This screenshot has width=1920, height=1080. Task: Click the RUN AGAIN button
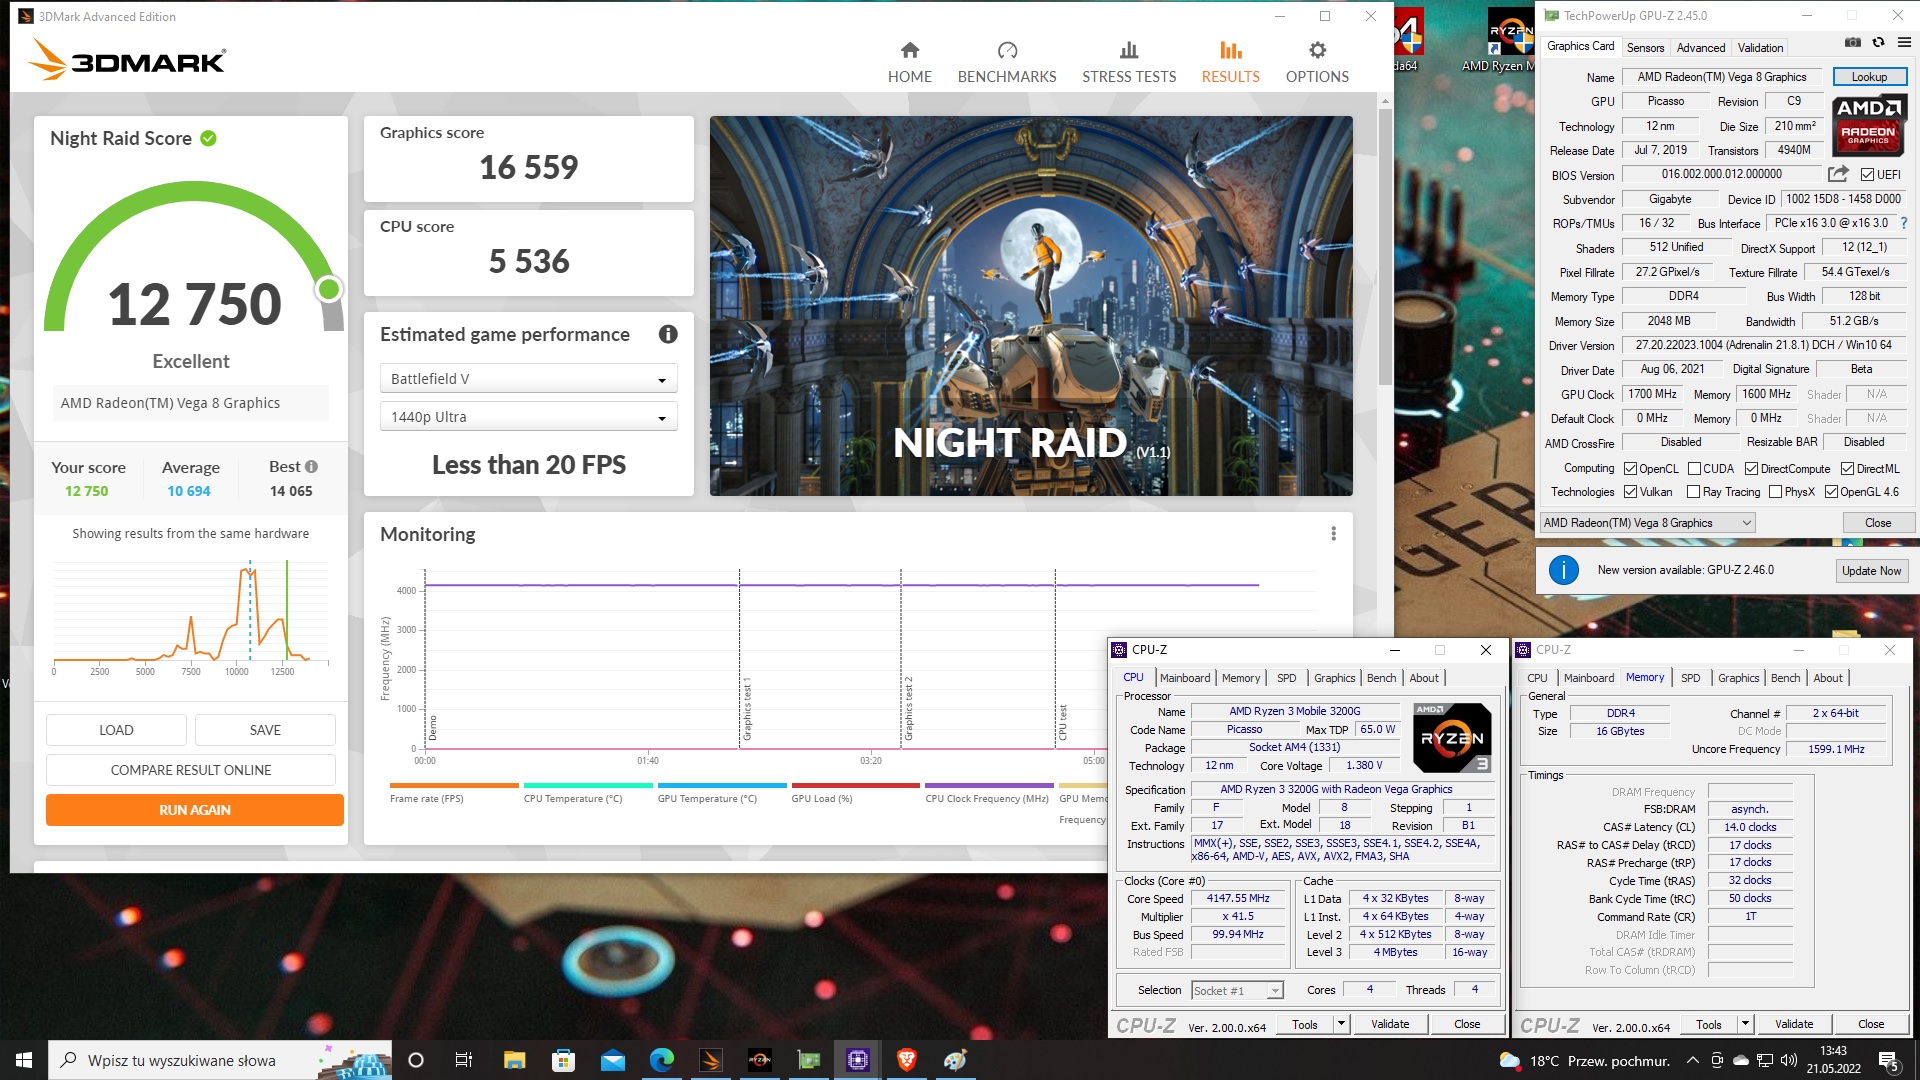click(195, 810)
